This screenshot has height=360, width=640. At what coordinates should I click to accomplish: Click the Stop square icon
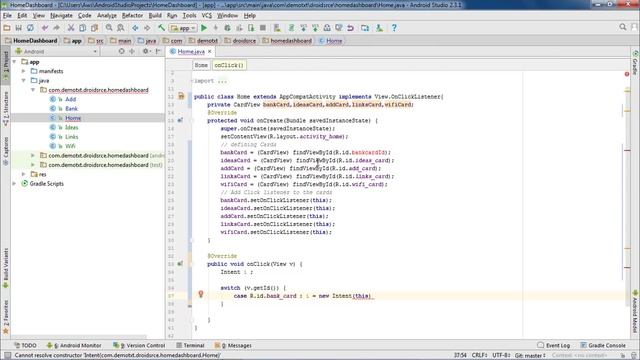263,28
